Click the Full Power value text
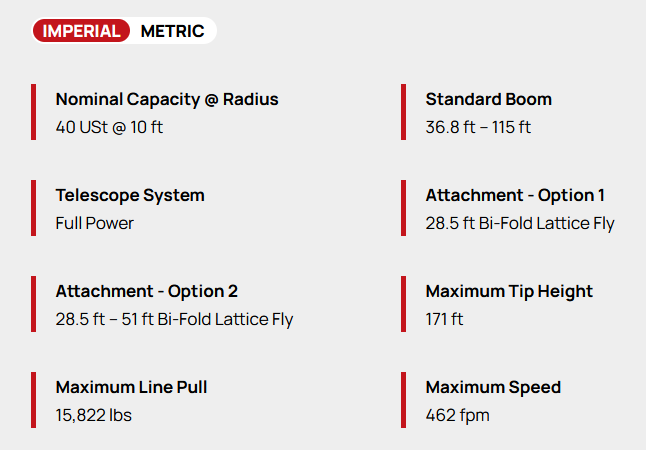This screenshot has height=450, width=646. tap(95, 223)
